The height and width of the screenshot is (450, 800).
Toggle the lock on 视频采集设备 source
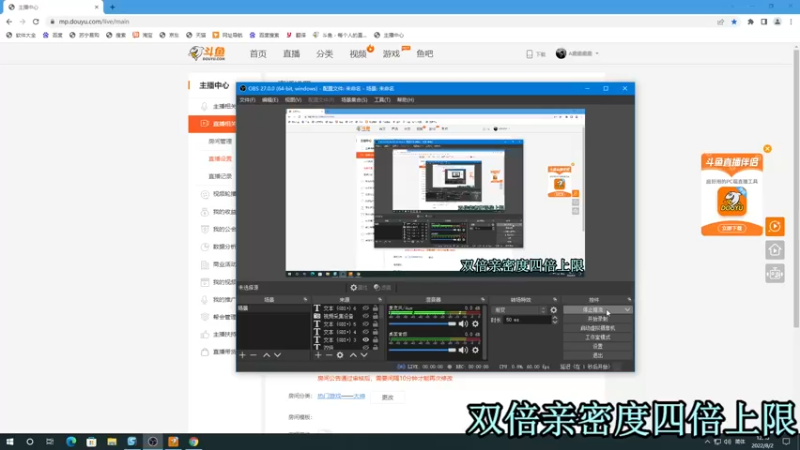376,316
